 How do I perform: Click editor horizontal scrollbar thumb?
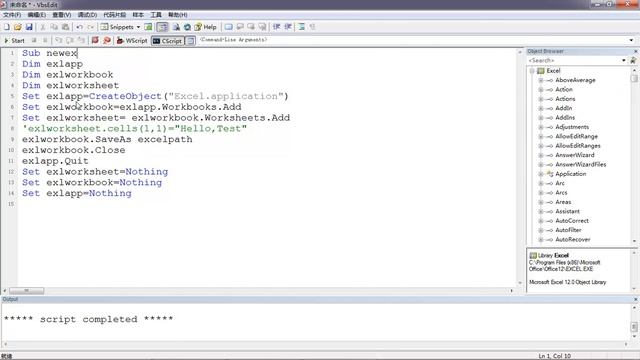tap(27, 291)
